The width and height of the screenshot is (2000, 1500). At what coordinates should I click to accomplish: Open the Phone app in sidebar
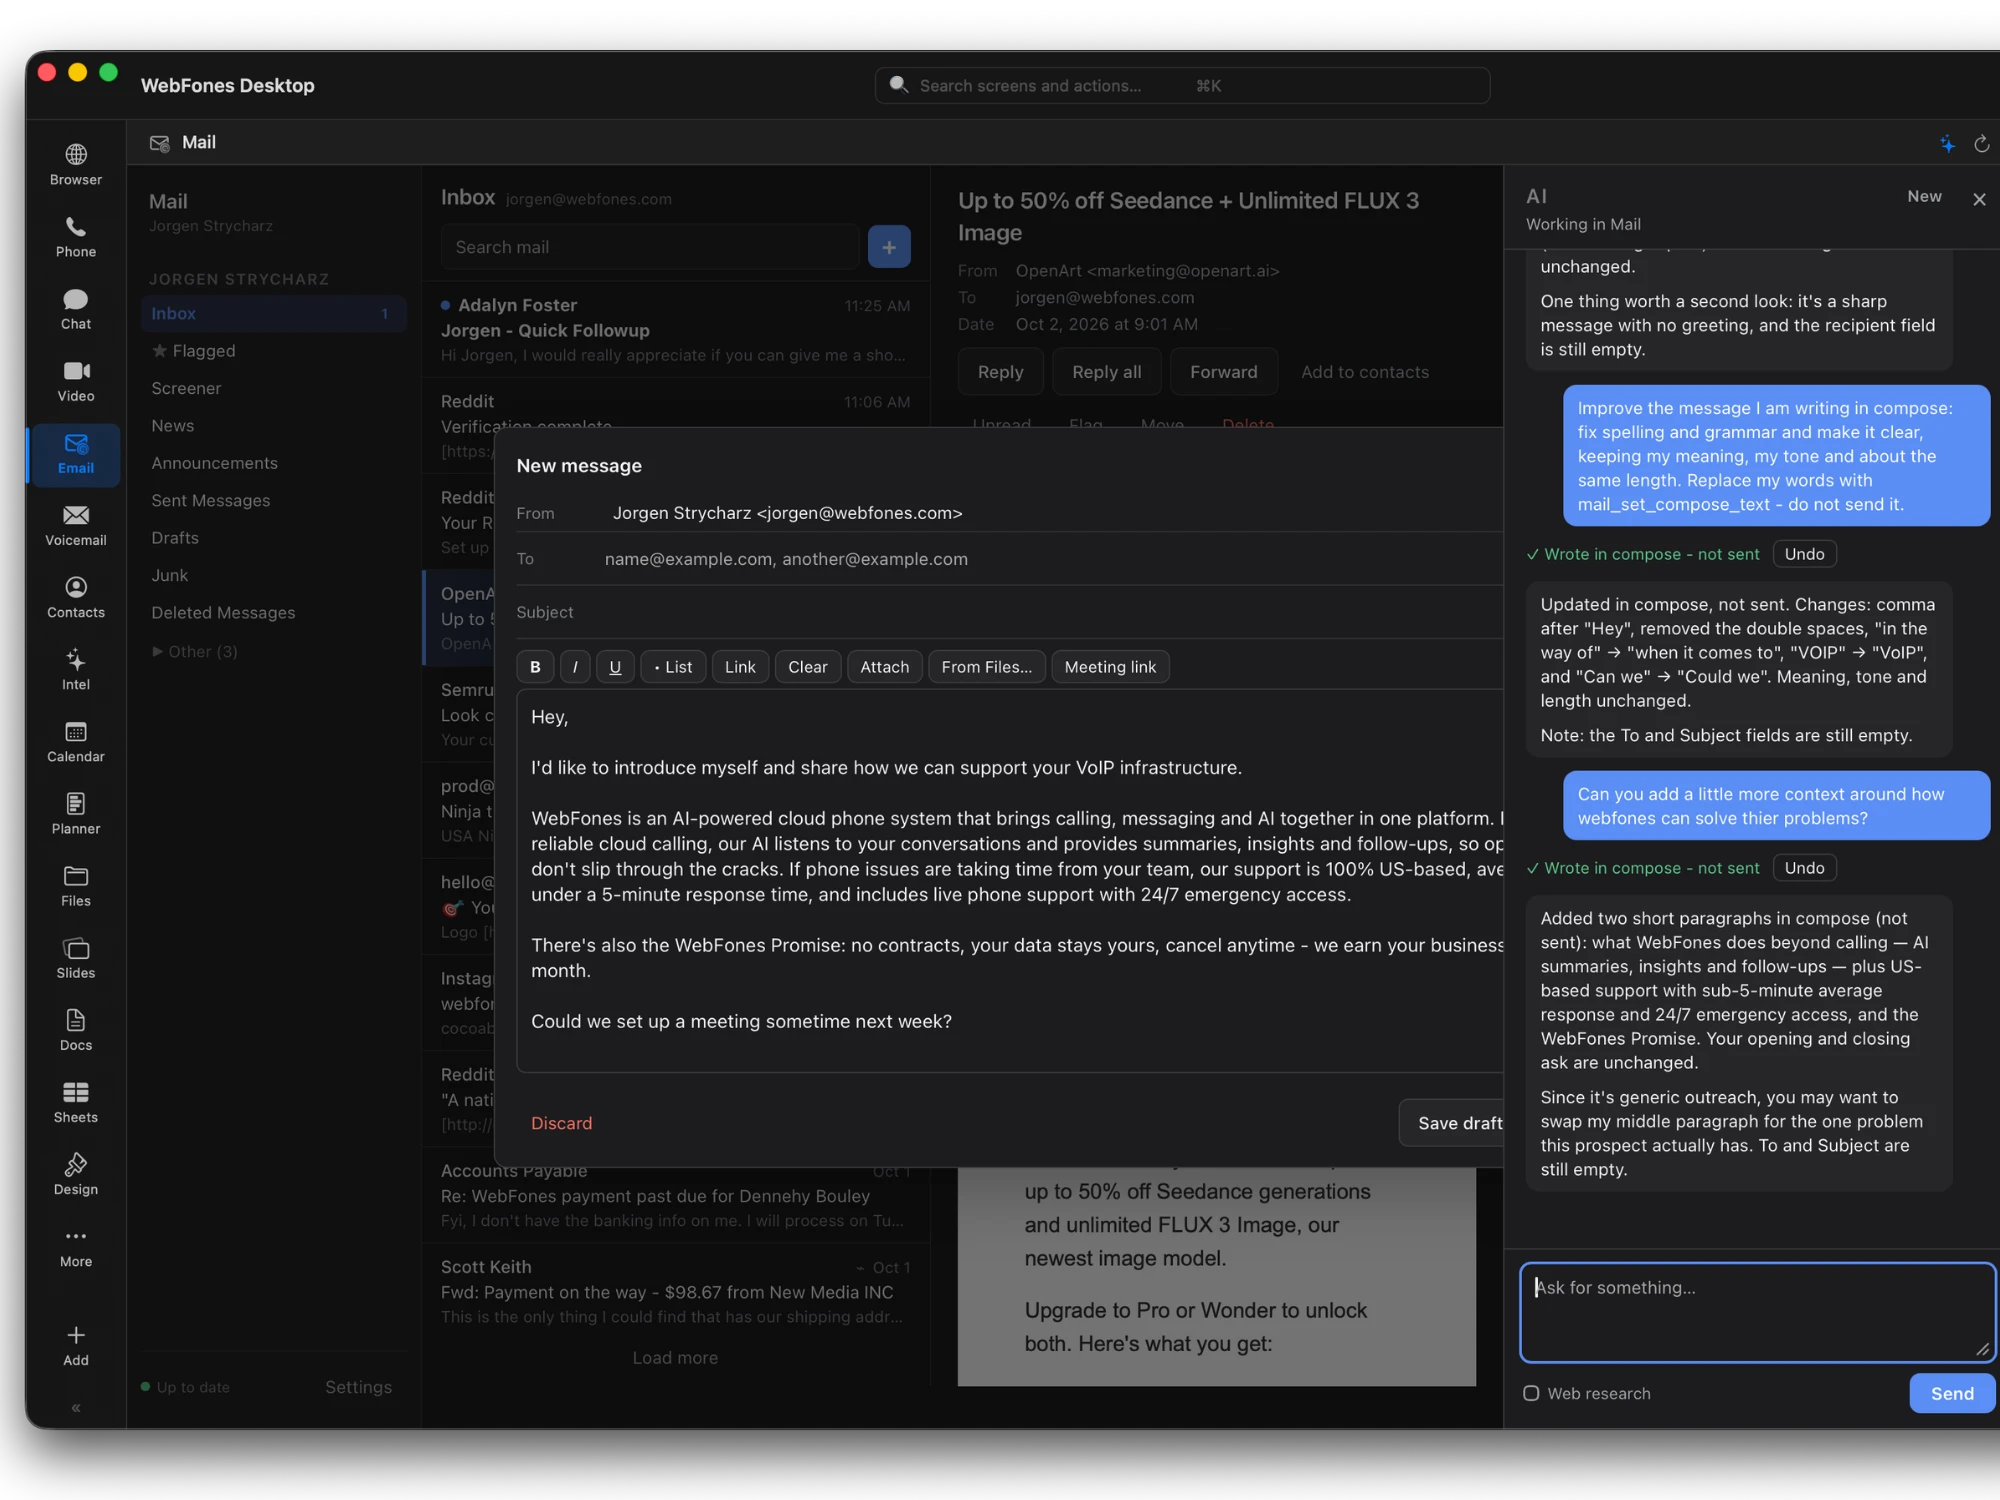click(76, 237)
